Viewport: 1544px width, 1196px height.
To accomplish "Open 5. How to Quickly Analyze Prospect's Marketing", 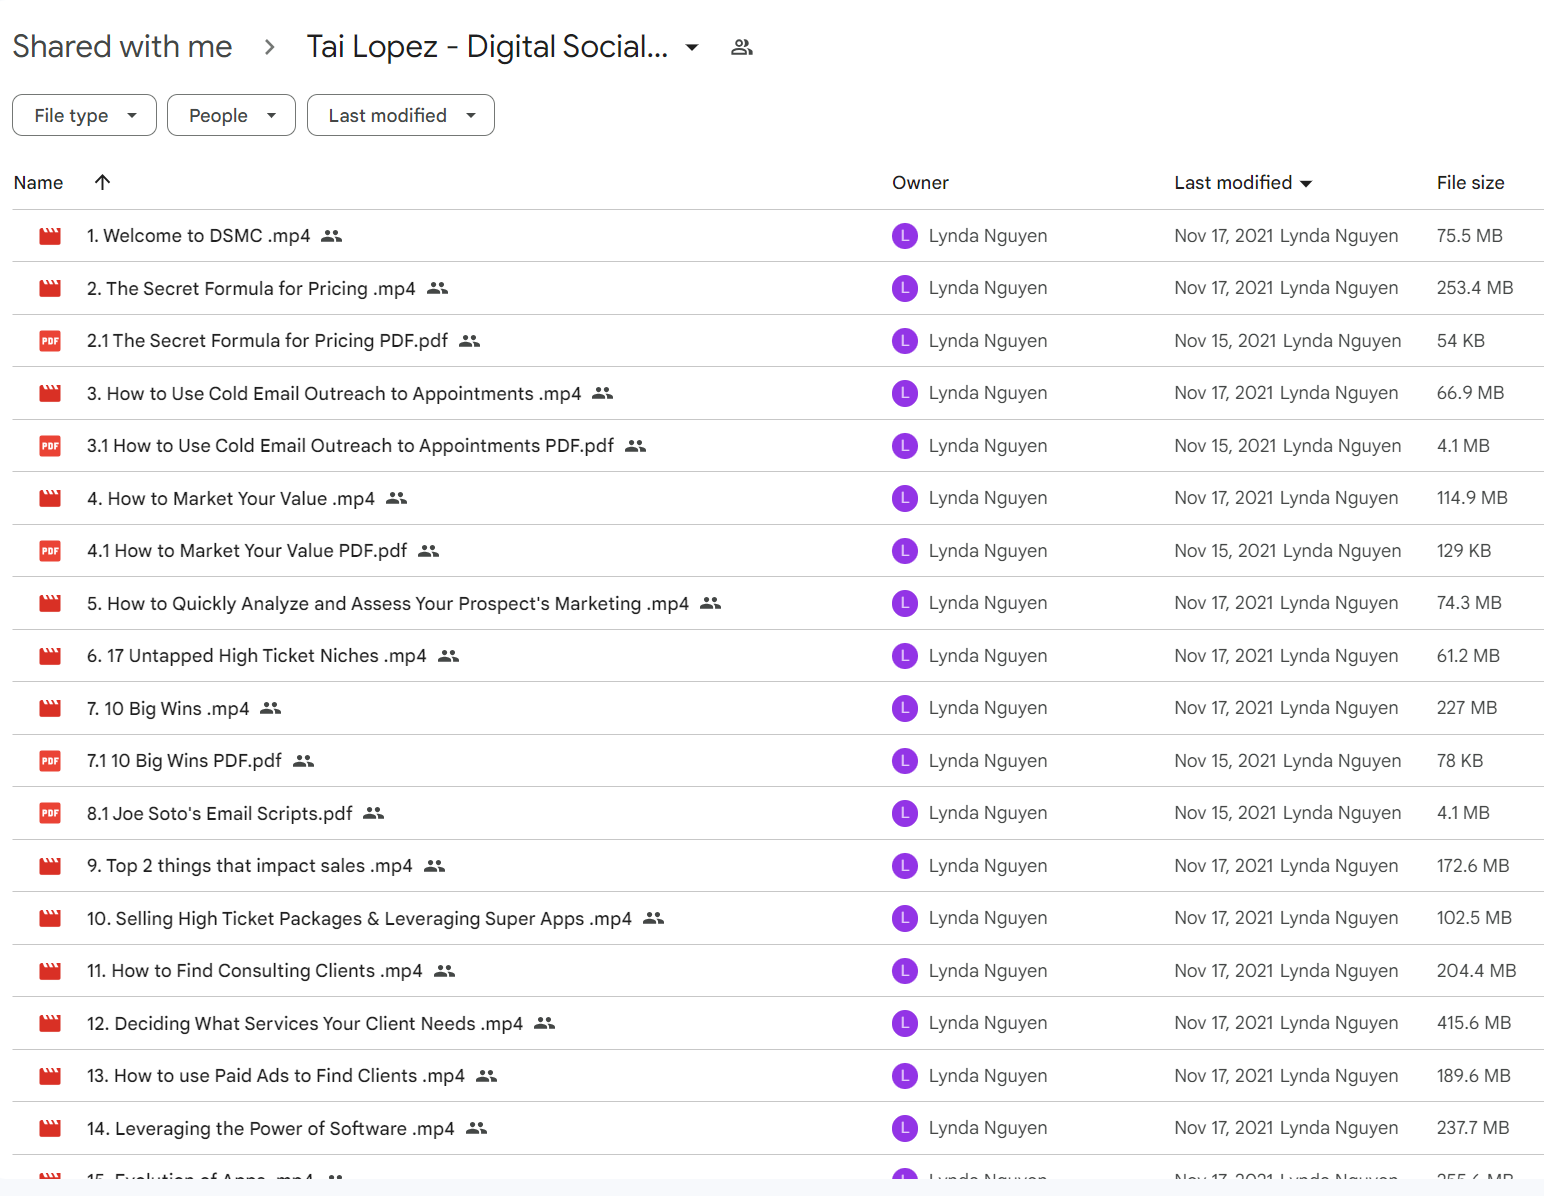I will click(388, 603).
